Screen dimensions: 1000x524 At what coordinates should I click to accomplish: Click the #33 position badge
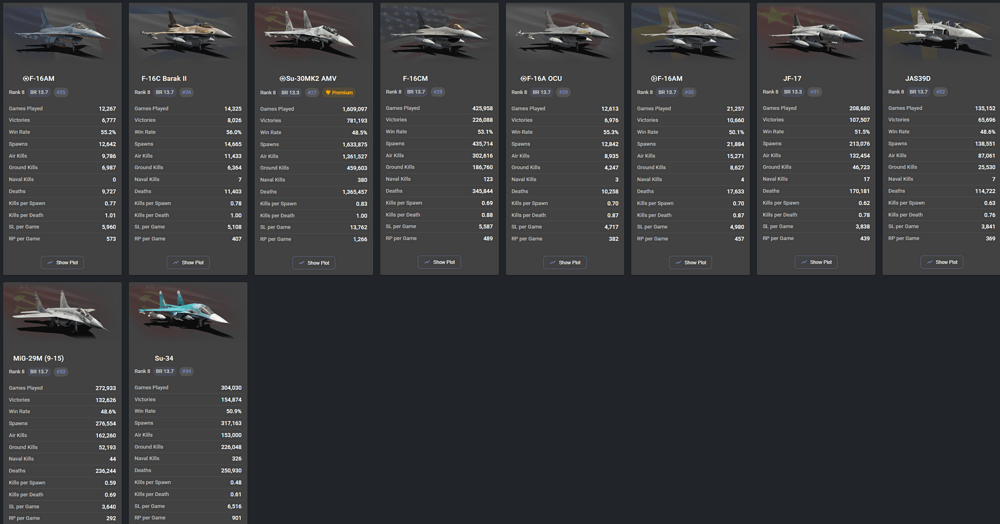point(61,372)
